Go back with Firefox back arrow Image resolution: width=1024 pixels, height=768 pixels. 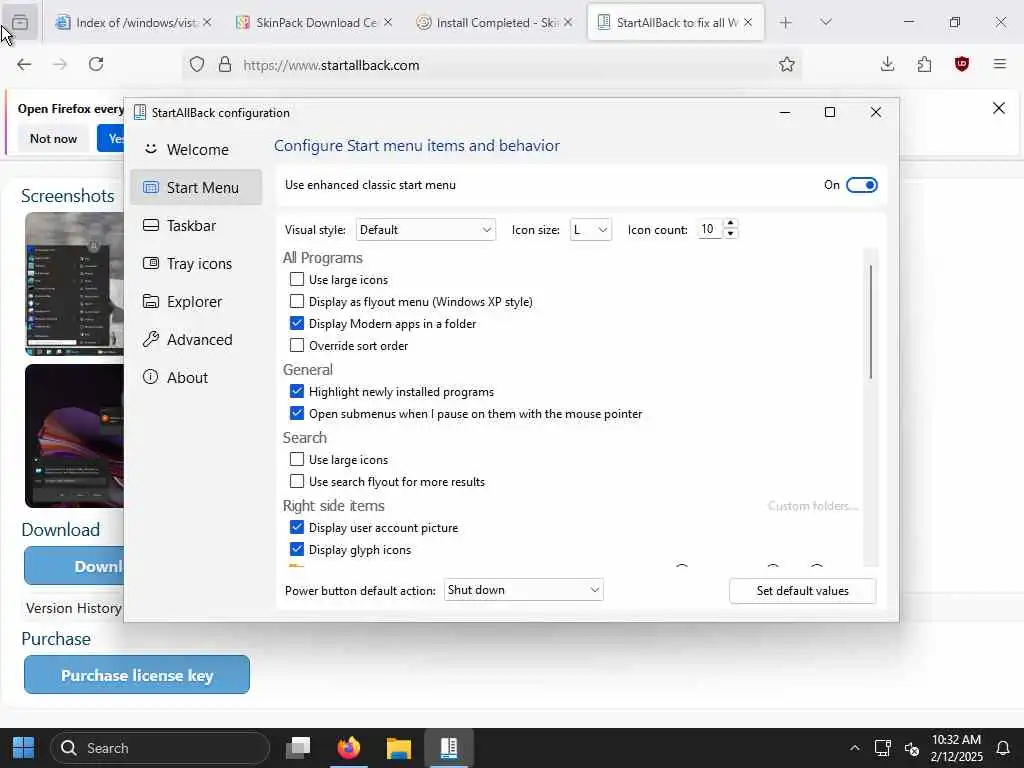tap(24, 64)
